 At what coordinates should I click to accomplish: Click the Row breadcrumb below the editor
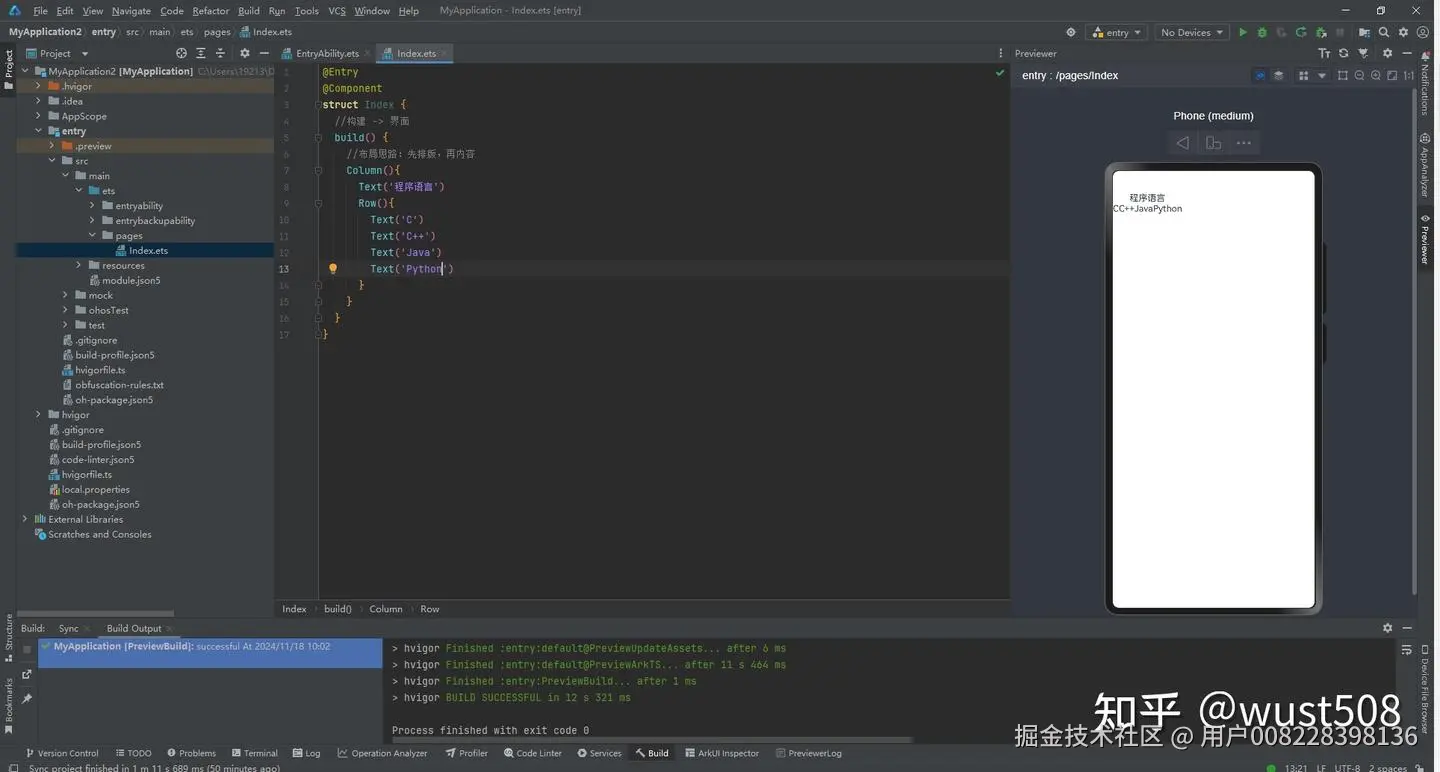coord(430,608)
